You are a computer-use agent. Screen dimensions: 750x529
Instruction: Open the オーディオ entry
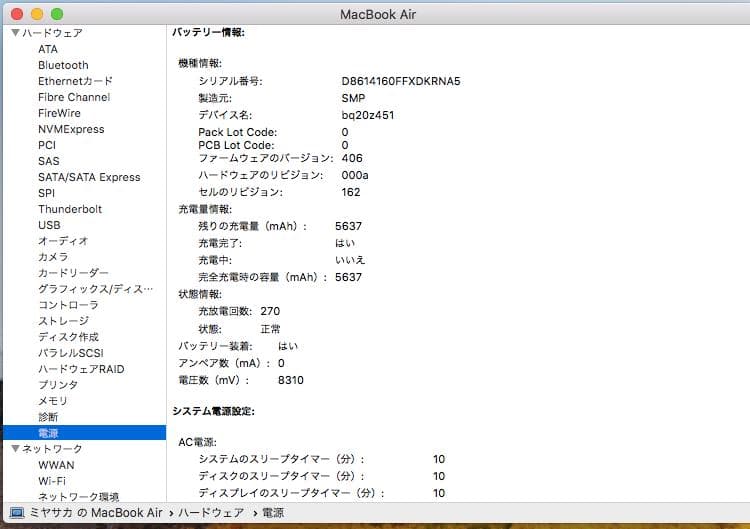pyautogui.click(x=63, y=241)
